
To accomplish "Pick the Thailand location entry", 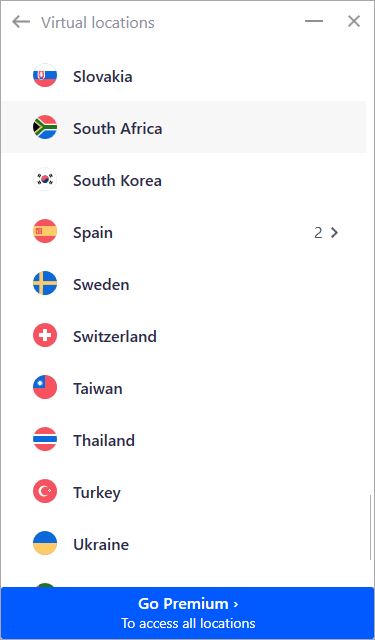I will (x=183, y=440).
